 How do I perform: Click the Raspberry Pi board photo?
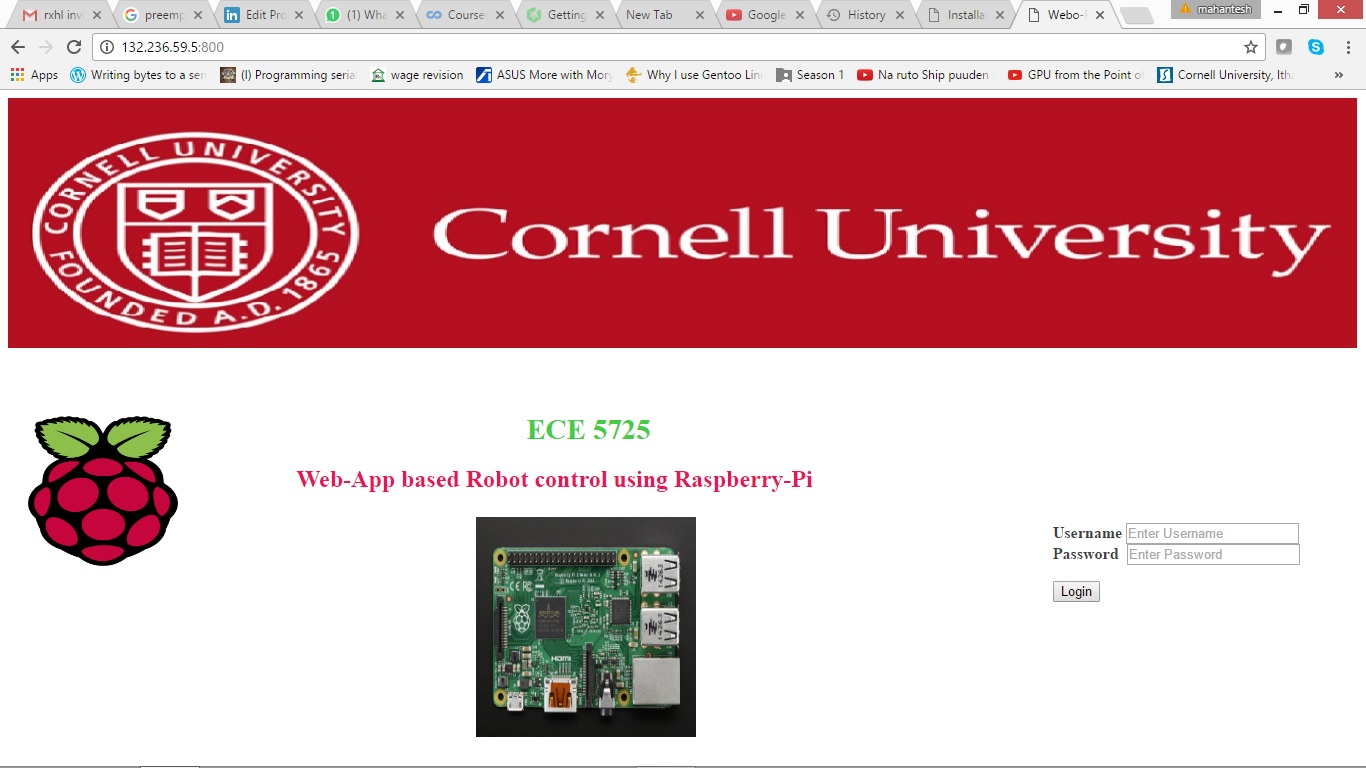point(586,627)
